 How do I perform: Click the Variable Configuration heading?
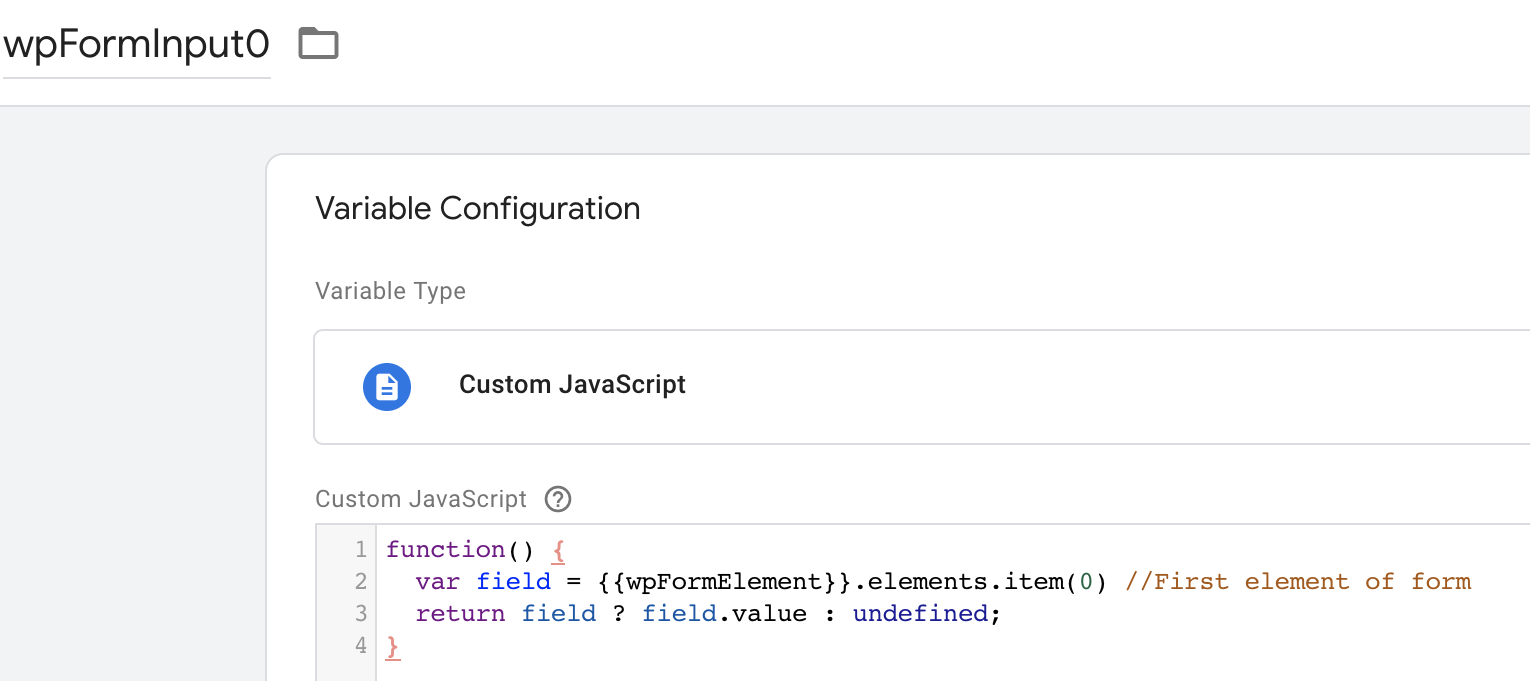click(477, 209)
